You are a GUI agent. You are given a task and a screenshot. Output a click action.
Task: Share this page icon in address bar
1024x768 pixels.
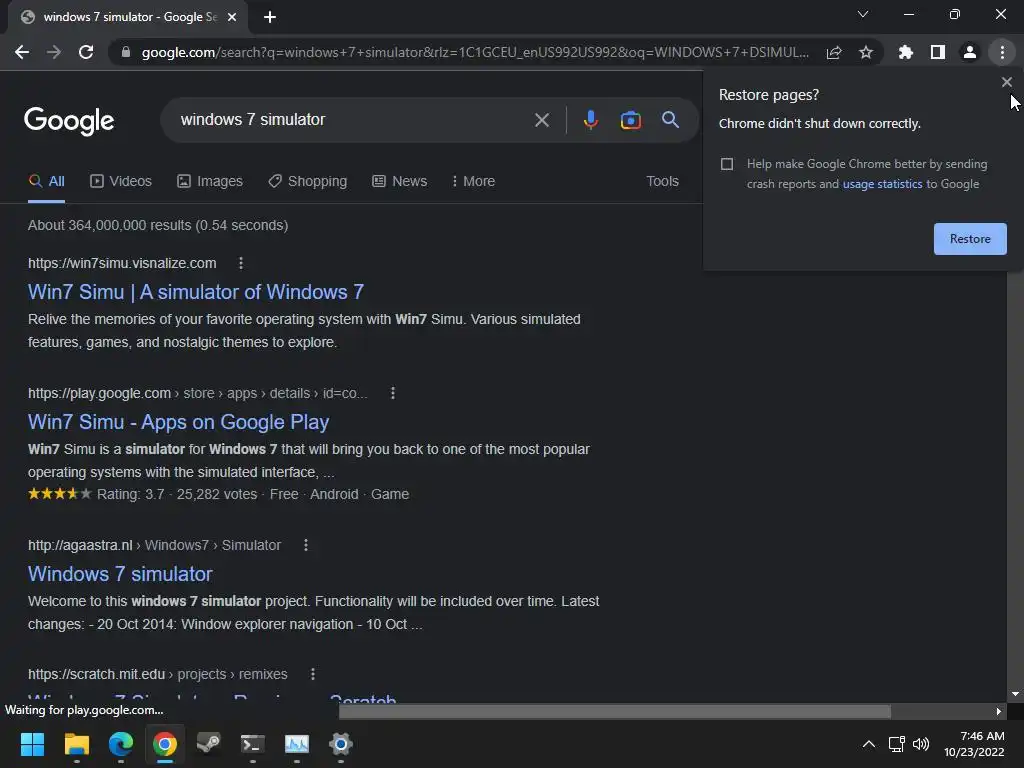(x=834, y=52)
